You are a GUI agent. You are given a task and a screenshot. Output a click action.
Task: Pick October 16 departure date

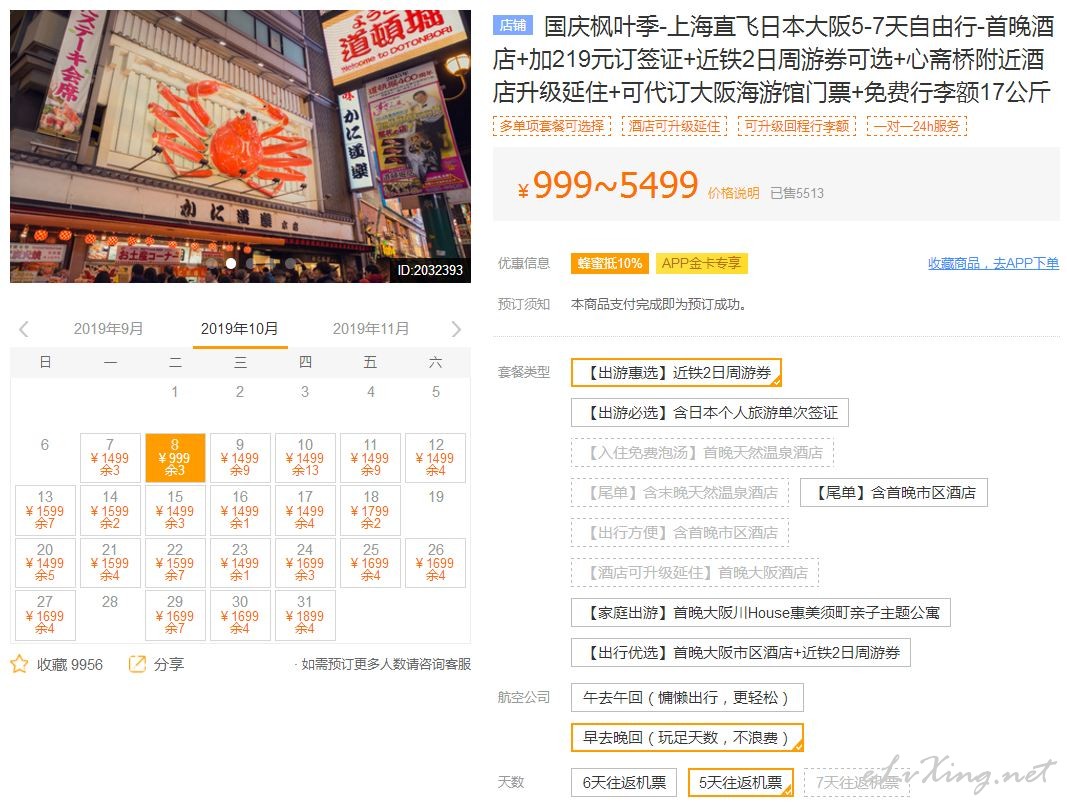(x=240, y=510)
